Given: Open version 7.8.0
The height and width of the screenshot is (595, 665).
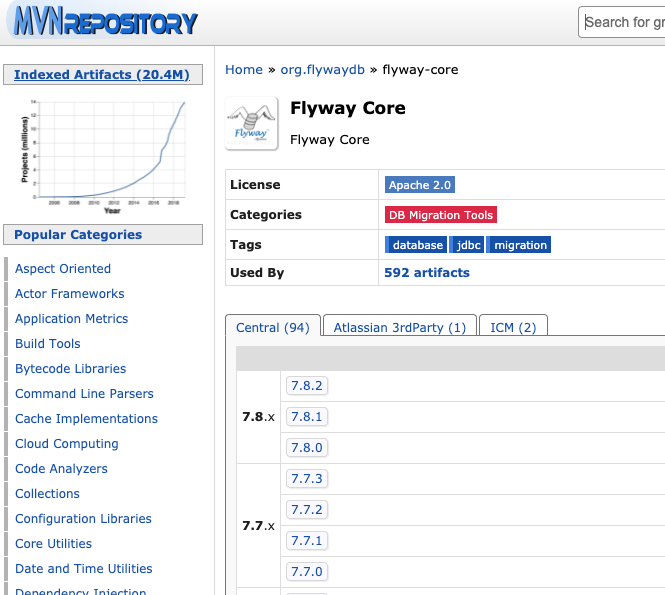Looking at the screenshot, I should [x=307, y=447].
